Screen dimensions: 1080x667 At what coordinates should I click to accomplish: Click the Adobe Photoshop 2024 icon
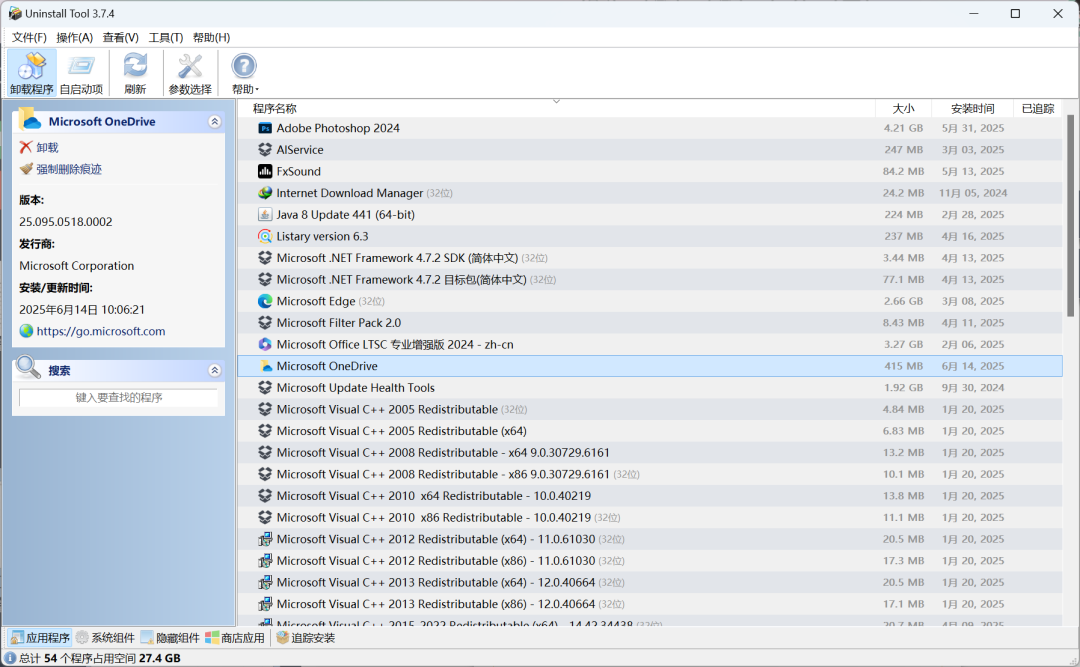pos(265,128)
